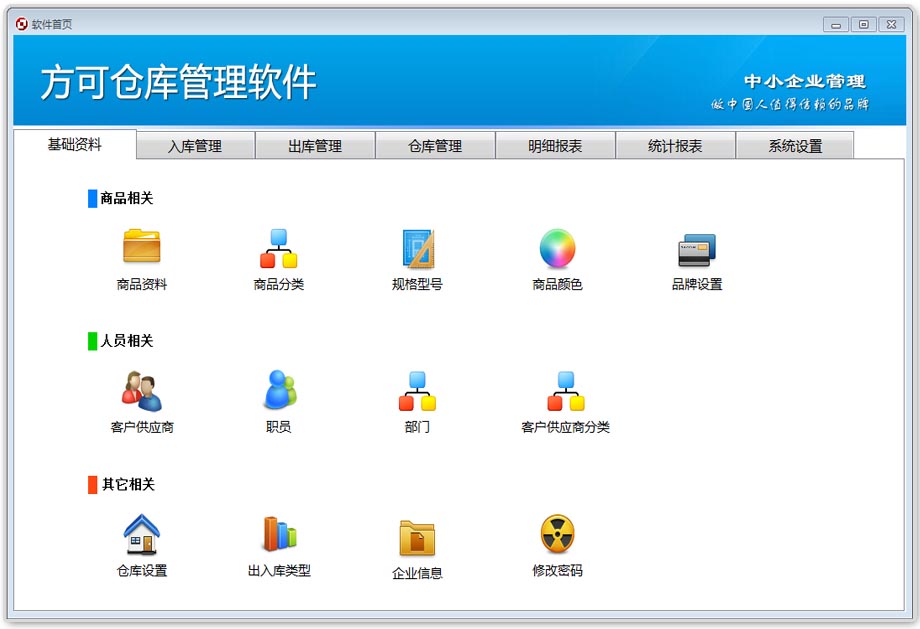The width and height of the screenshot is (920, 629).
Task: Click the 职员 user icon
Action: click(279, 389)
